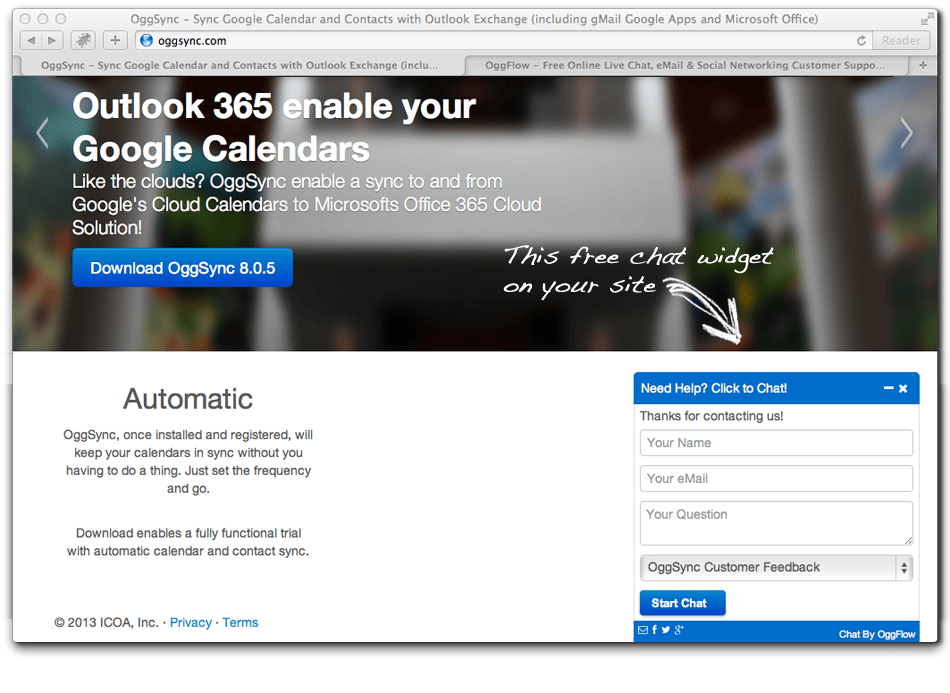950x693 pixels.
Task: Open the Privacy link in footer
Action: pos(191,623)
